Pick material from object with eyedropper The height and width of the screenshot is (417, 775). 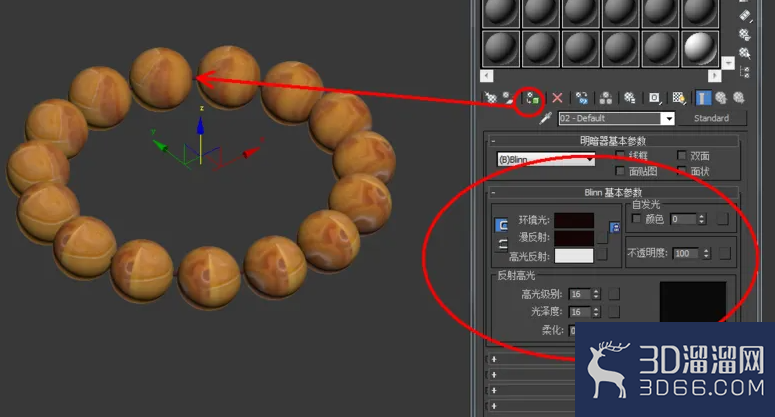pyautogui.click(x=545, y=118)
